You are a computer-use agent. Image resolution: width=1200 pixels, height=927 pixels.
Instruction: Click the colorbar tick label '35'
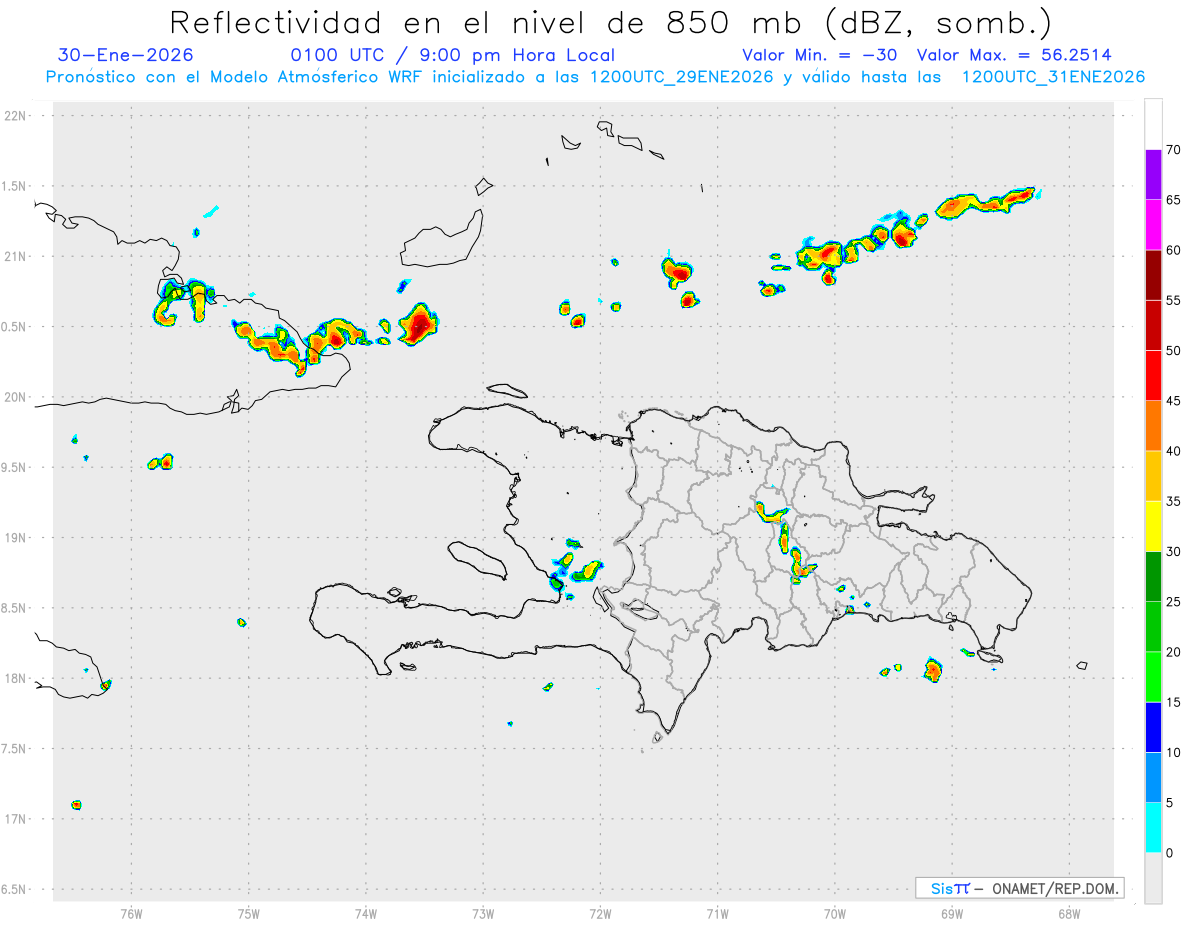click(x=1173, y=501)
